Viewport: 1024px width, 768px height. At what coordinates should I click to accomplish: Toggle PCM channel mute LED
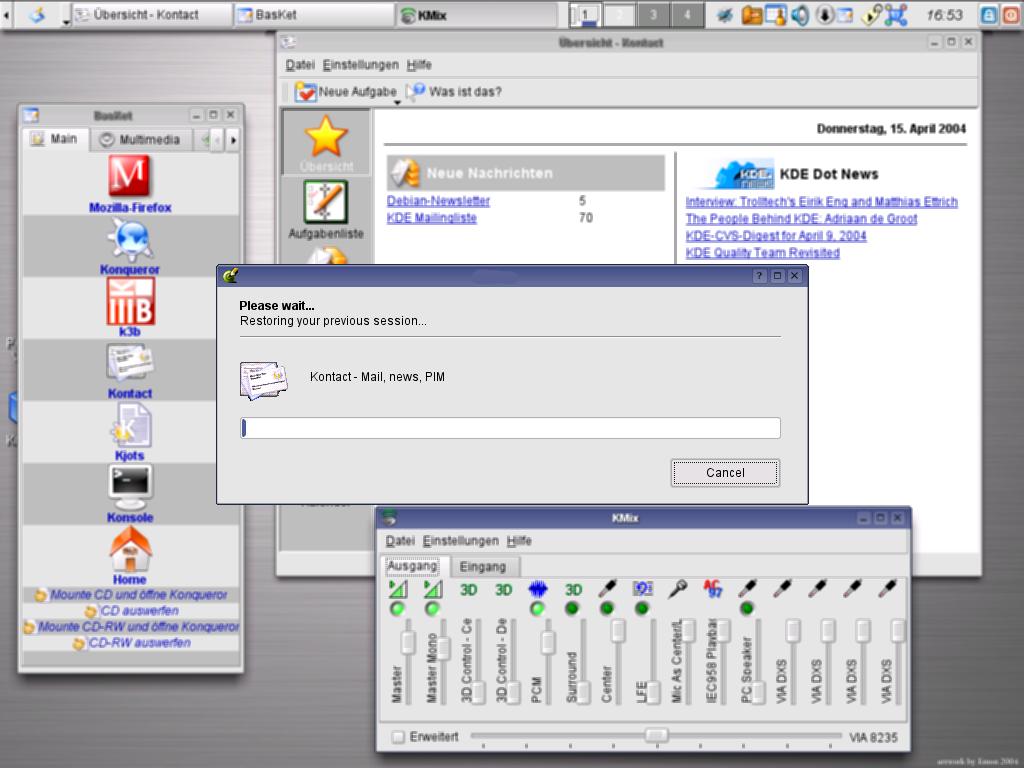pos(537,609)
